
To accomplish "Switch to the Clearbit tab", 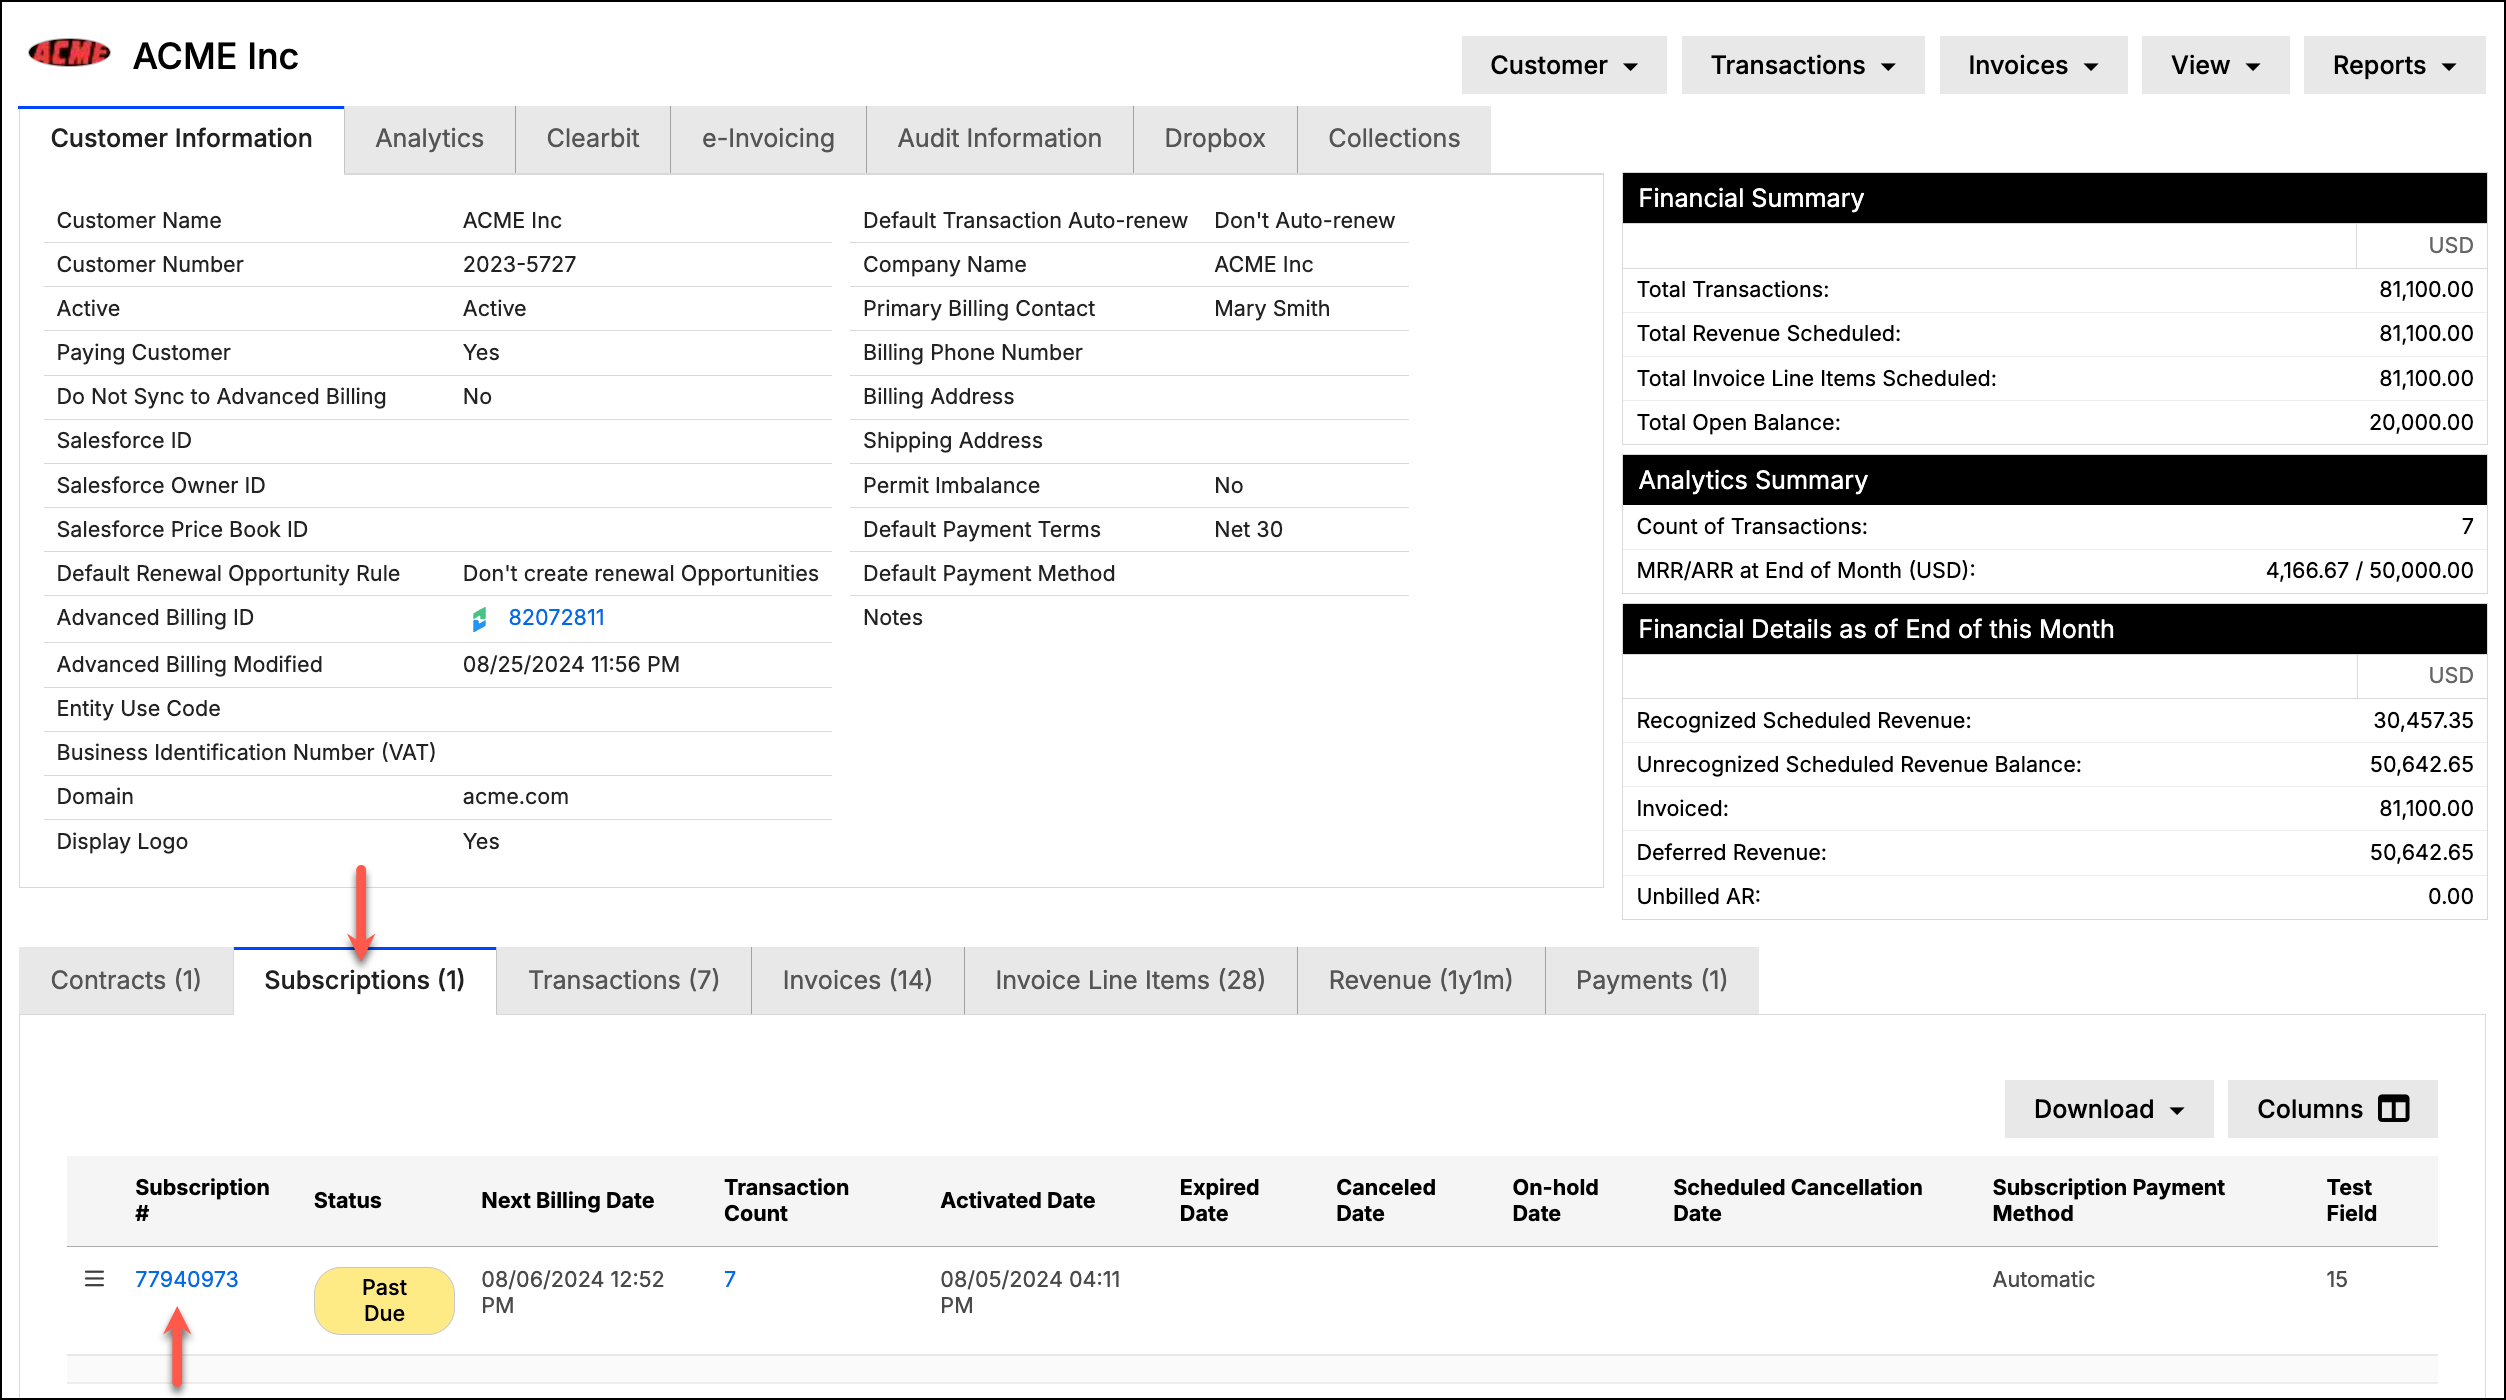I will [x=592, y=139].
